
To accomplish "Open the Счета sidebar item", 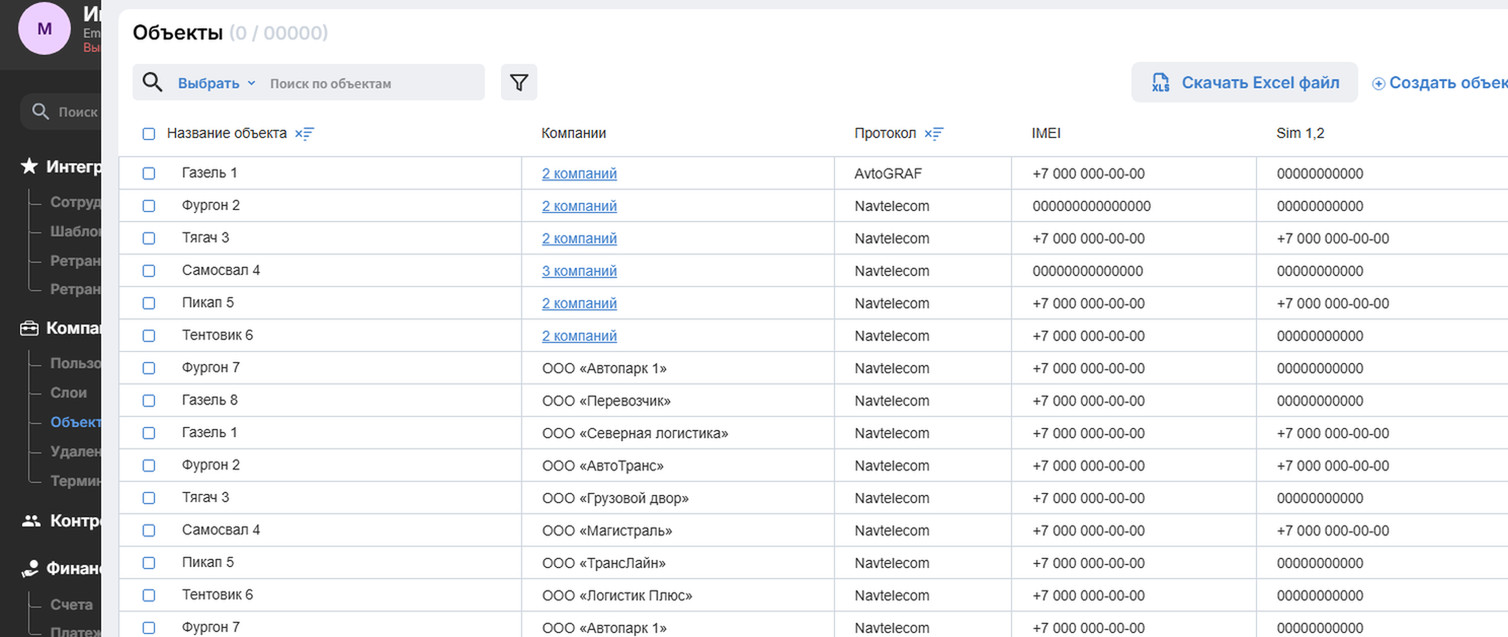I will pos(72,605).
